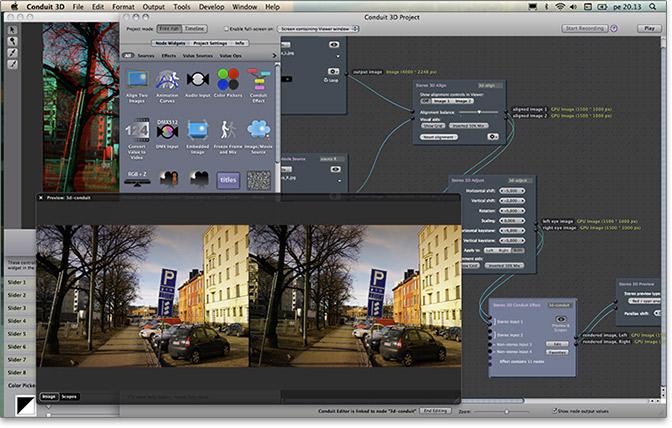The image size is (672, 428).
Task: Open the Format menu
Action: [x=123, y=7]
